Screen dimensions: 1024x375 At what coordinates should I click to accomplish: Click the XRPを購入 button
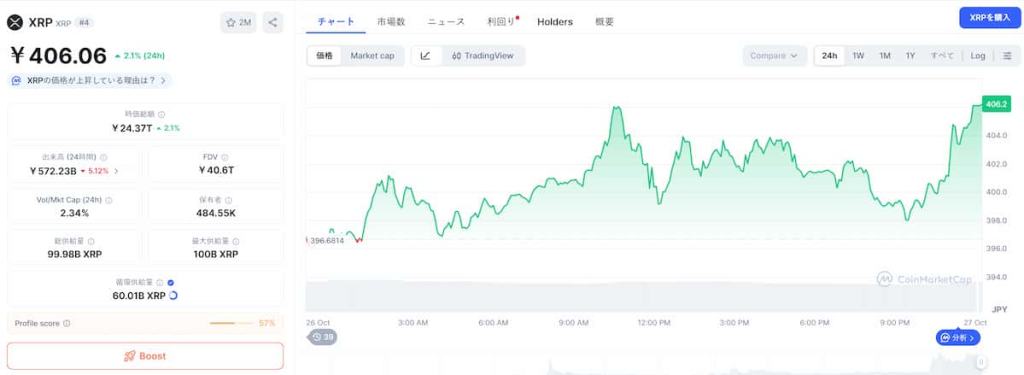click(x=990, y=18)
